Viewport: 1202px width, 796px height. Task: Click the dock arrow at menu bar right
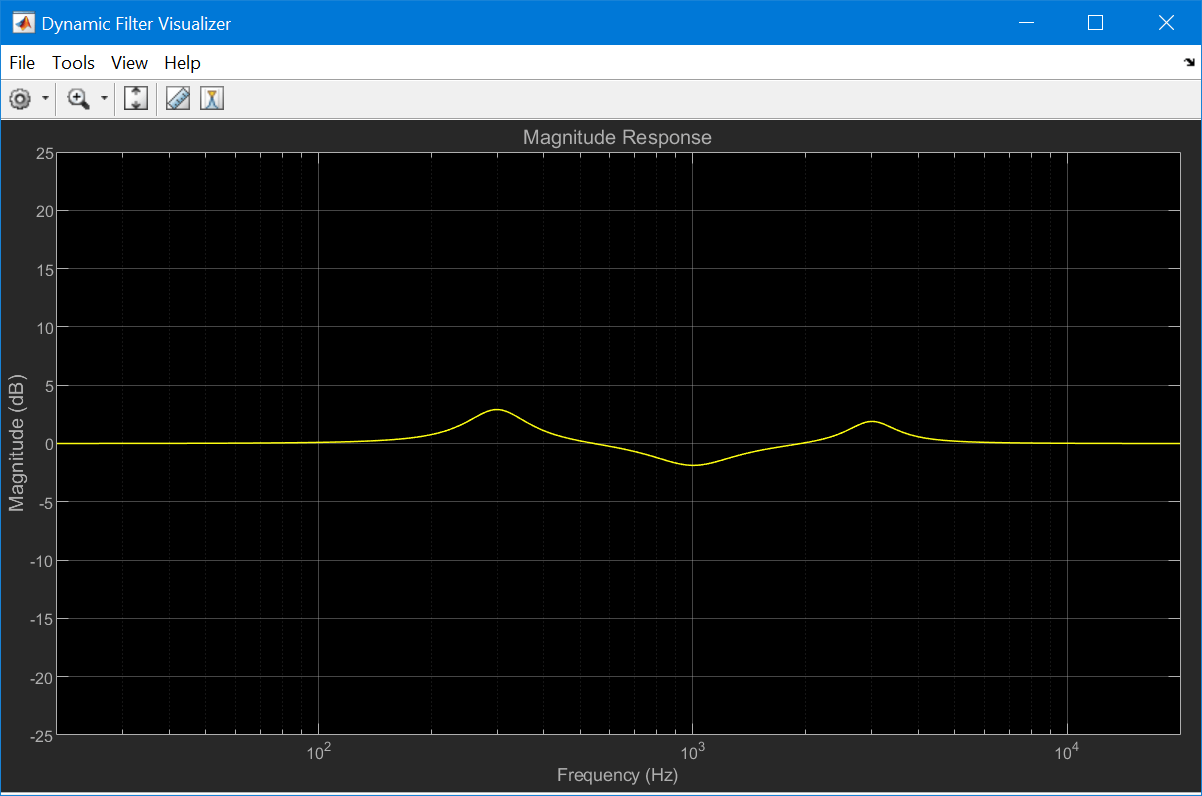click(x=1188, y=62)
